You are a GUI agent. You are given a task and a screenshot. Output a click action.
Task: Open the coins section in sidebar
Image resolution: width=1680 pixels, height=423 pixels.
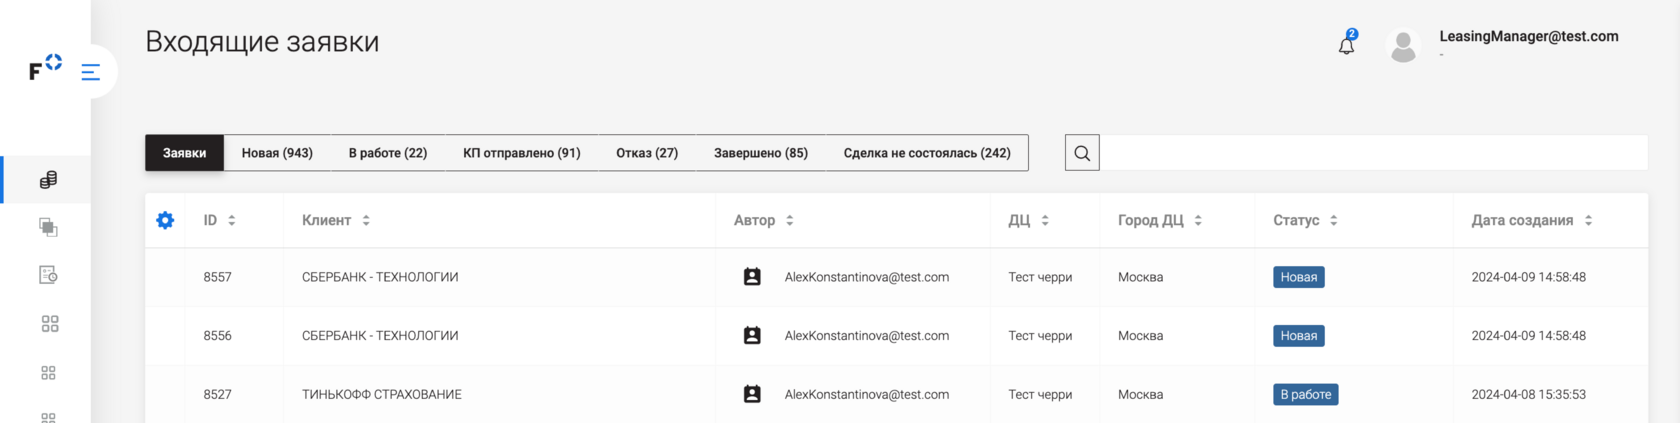pos(48,180)
